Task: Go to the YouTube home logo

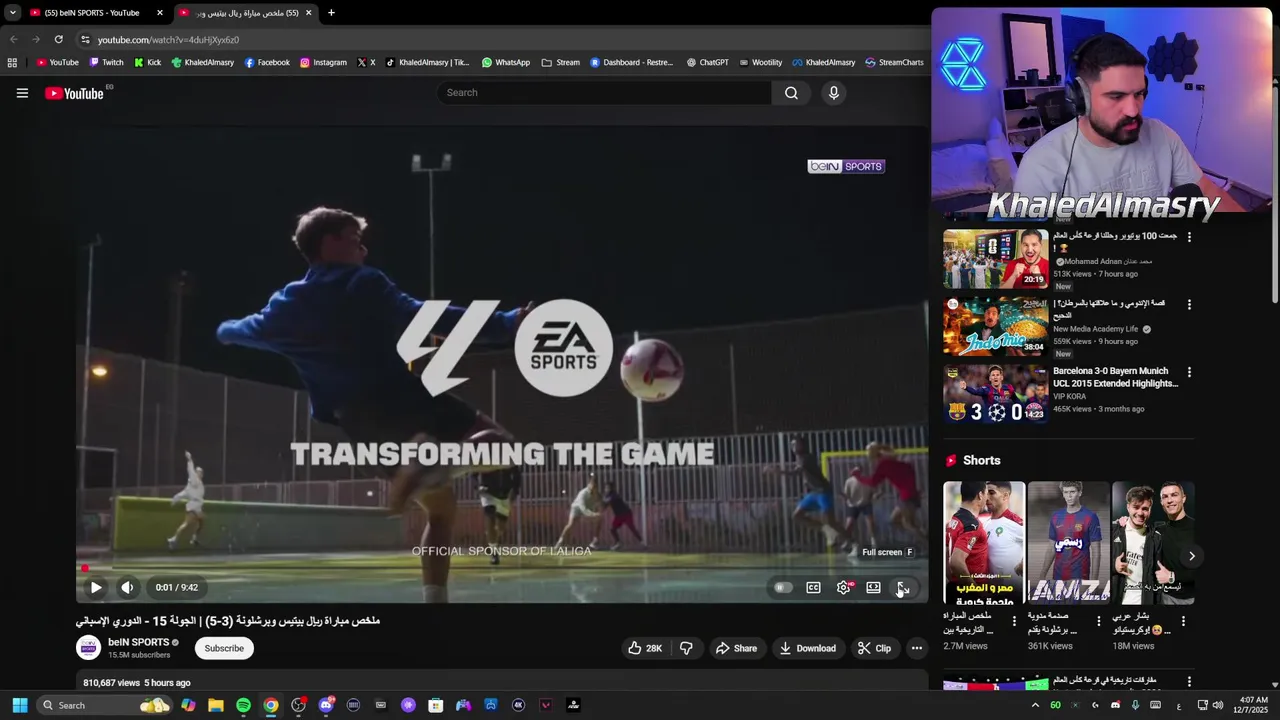Action: coord(74,93)
